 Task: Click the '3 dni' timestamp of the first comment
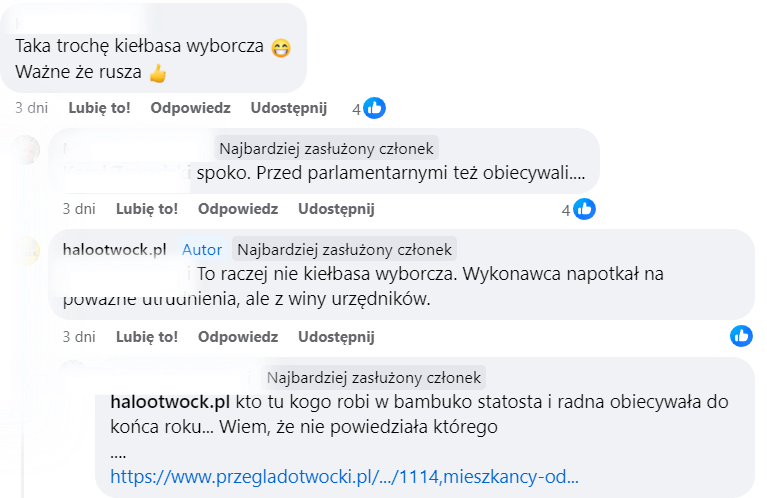point(31,108)
